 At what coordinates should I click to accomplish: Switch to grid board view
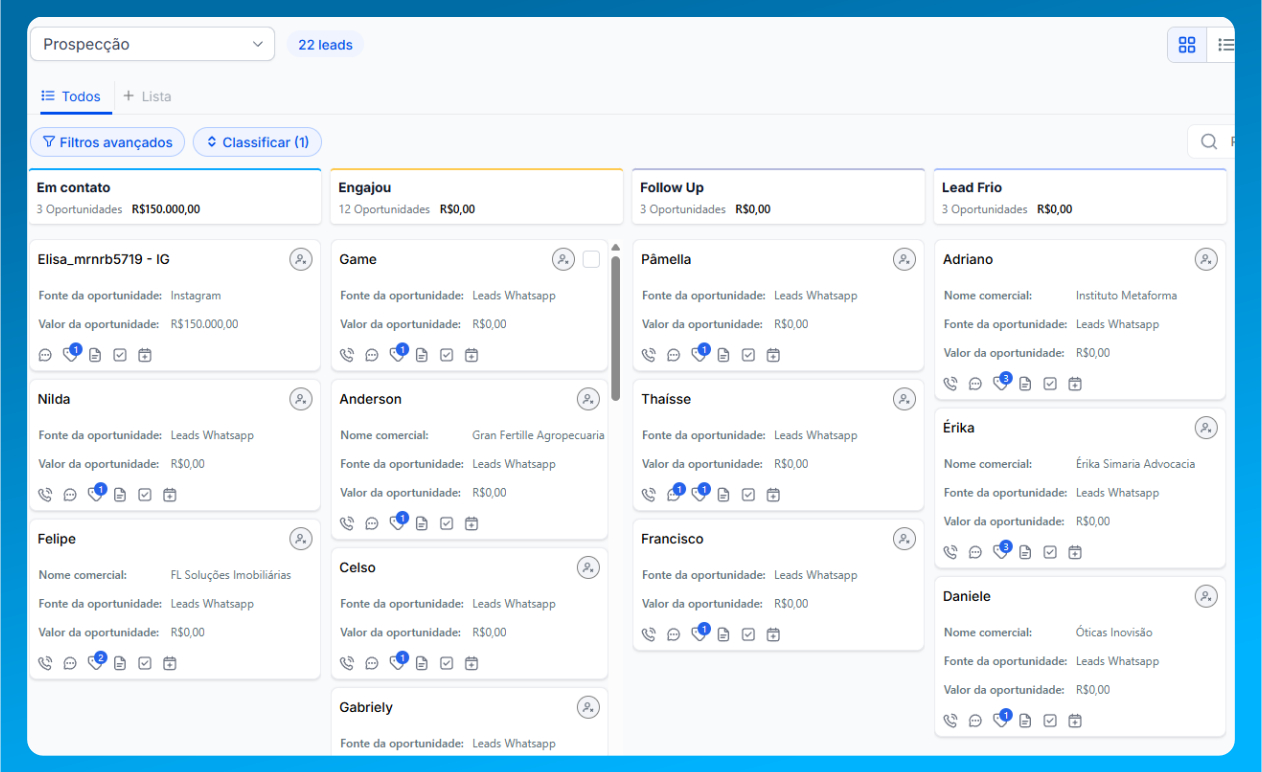(1187, 45)
